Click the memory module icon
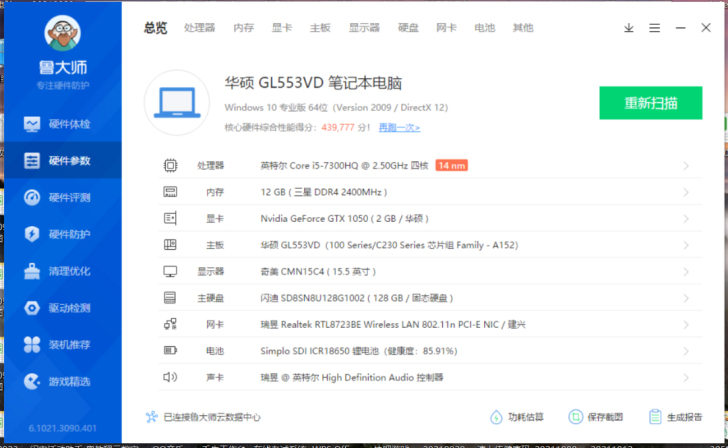Viewport: 728px width, 448px height. coord(170,192)
